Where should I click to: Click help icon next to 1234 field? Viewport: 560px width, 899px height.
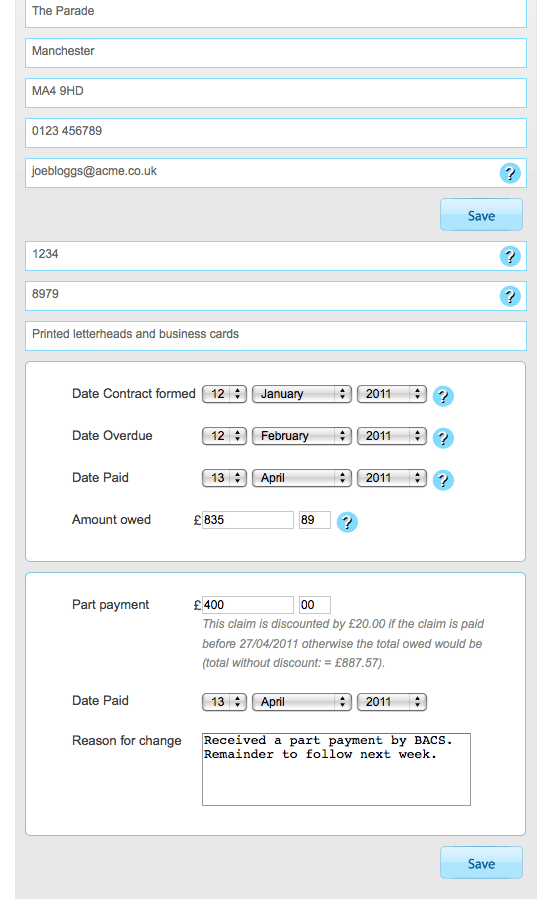[x=510, y=256]
